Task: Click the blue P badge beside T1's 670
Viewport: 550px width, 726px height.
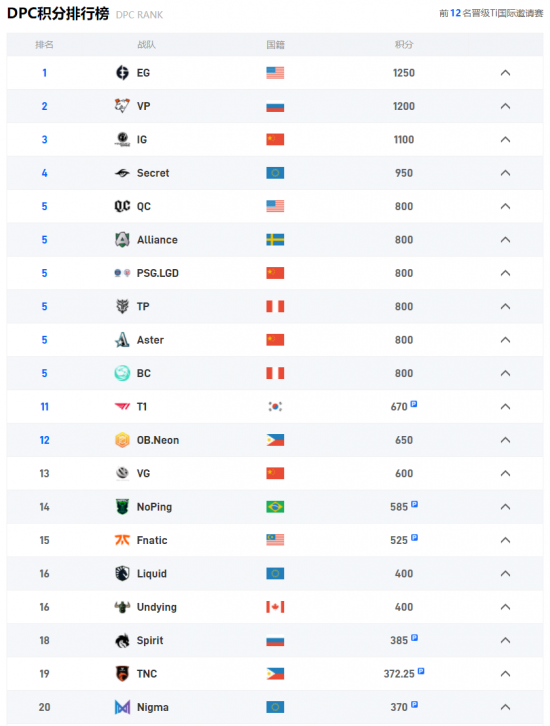Action: pyautogui.click(x=414, y=404)
